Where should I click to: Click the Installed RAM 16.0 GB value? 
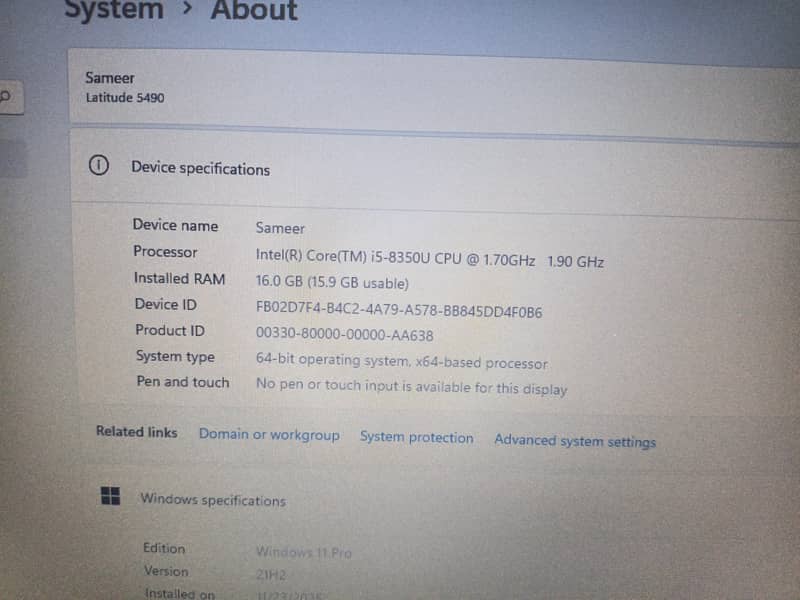click(332, 283)
